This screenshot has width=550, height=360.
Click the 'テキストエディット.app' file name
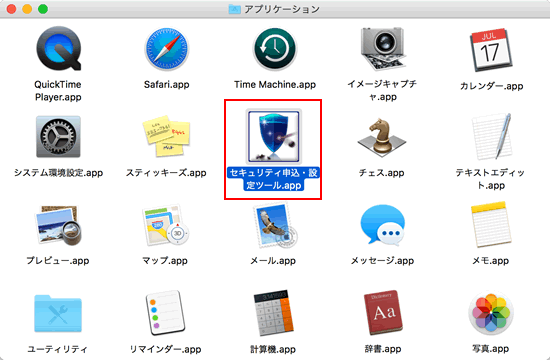click(x=491, y=179)
